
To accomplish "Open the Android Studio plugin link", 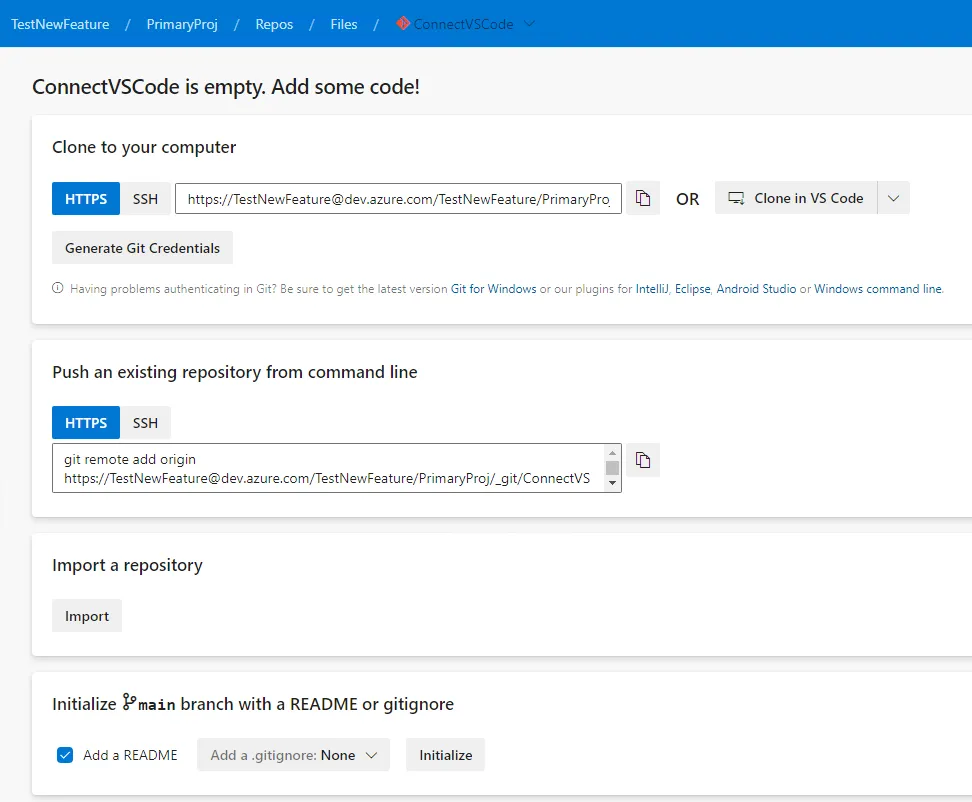I will pos(756,289).
